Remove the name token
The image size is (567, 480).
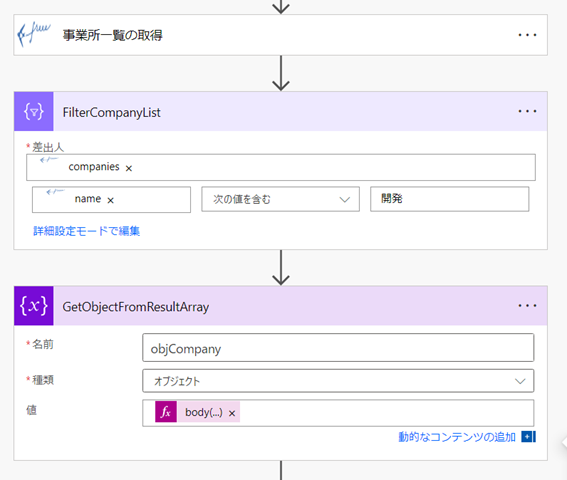111,200
